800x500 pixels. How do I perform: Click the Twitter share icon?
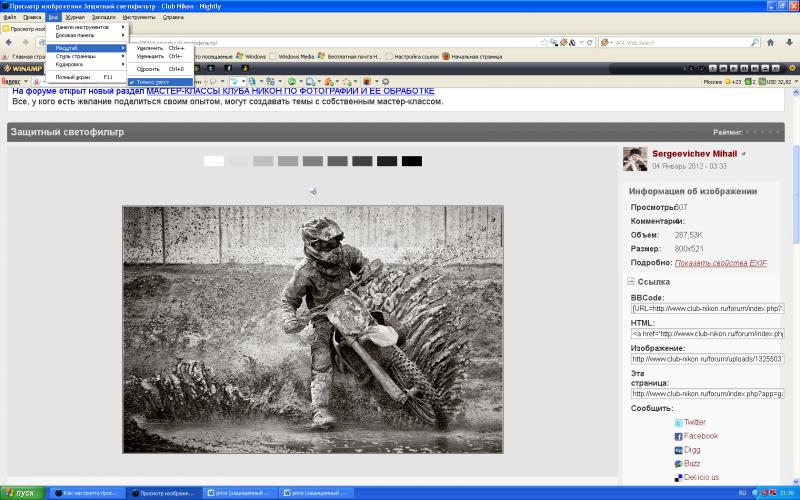click(678, 422)
